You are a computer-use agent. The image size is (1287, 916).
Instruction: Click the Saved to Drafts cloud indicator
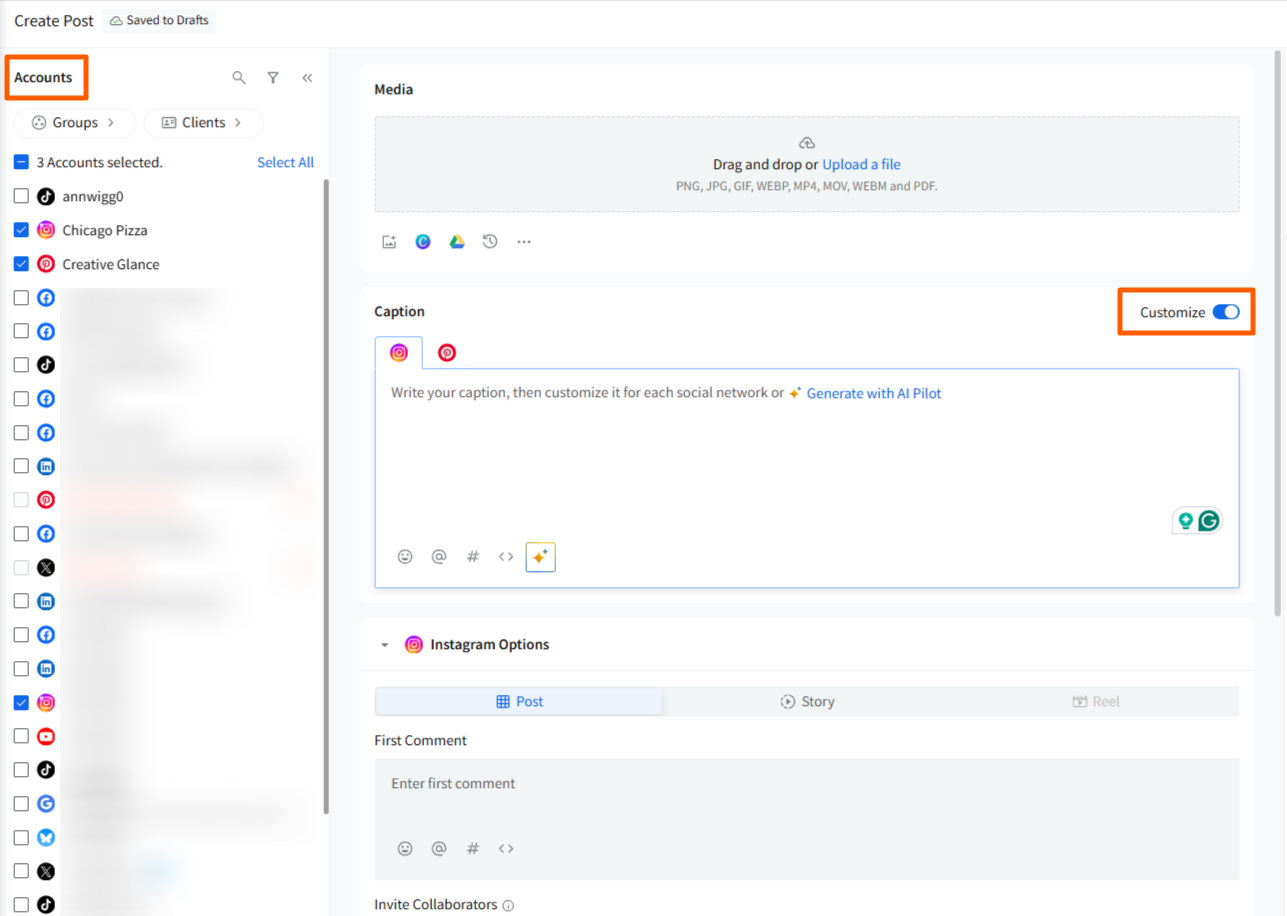click(x=159, y=20)
